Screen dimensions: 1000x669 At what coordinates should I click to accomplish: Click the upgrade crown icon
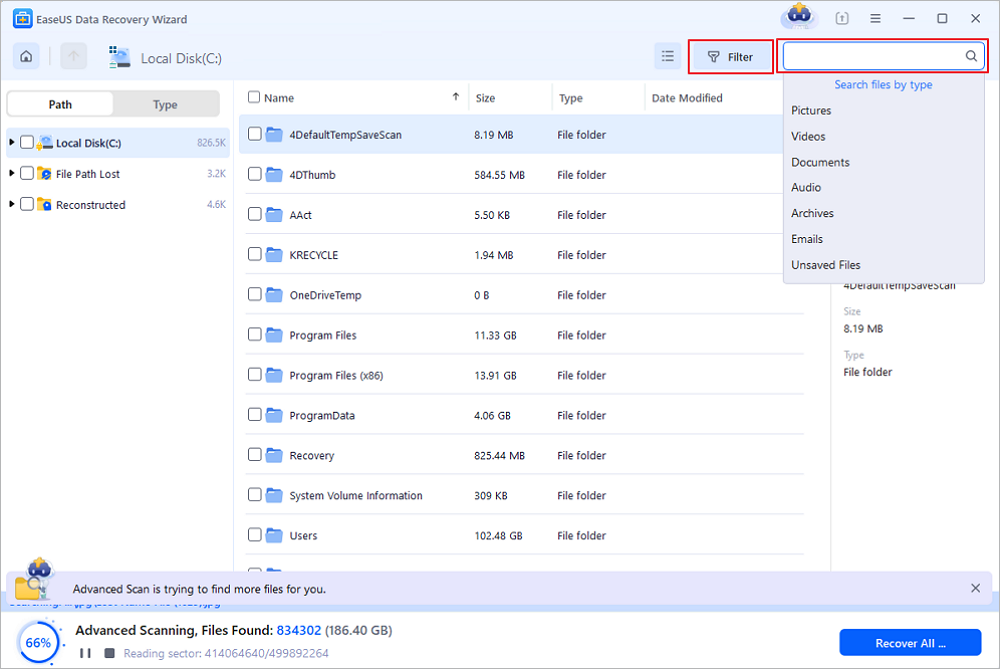click(797, 17)
